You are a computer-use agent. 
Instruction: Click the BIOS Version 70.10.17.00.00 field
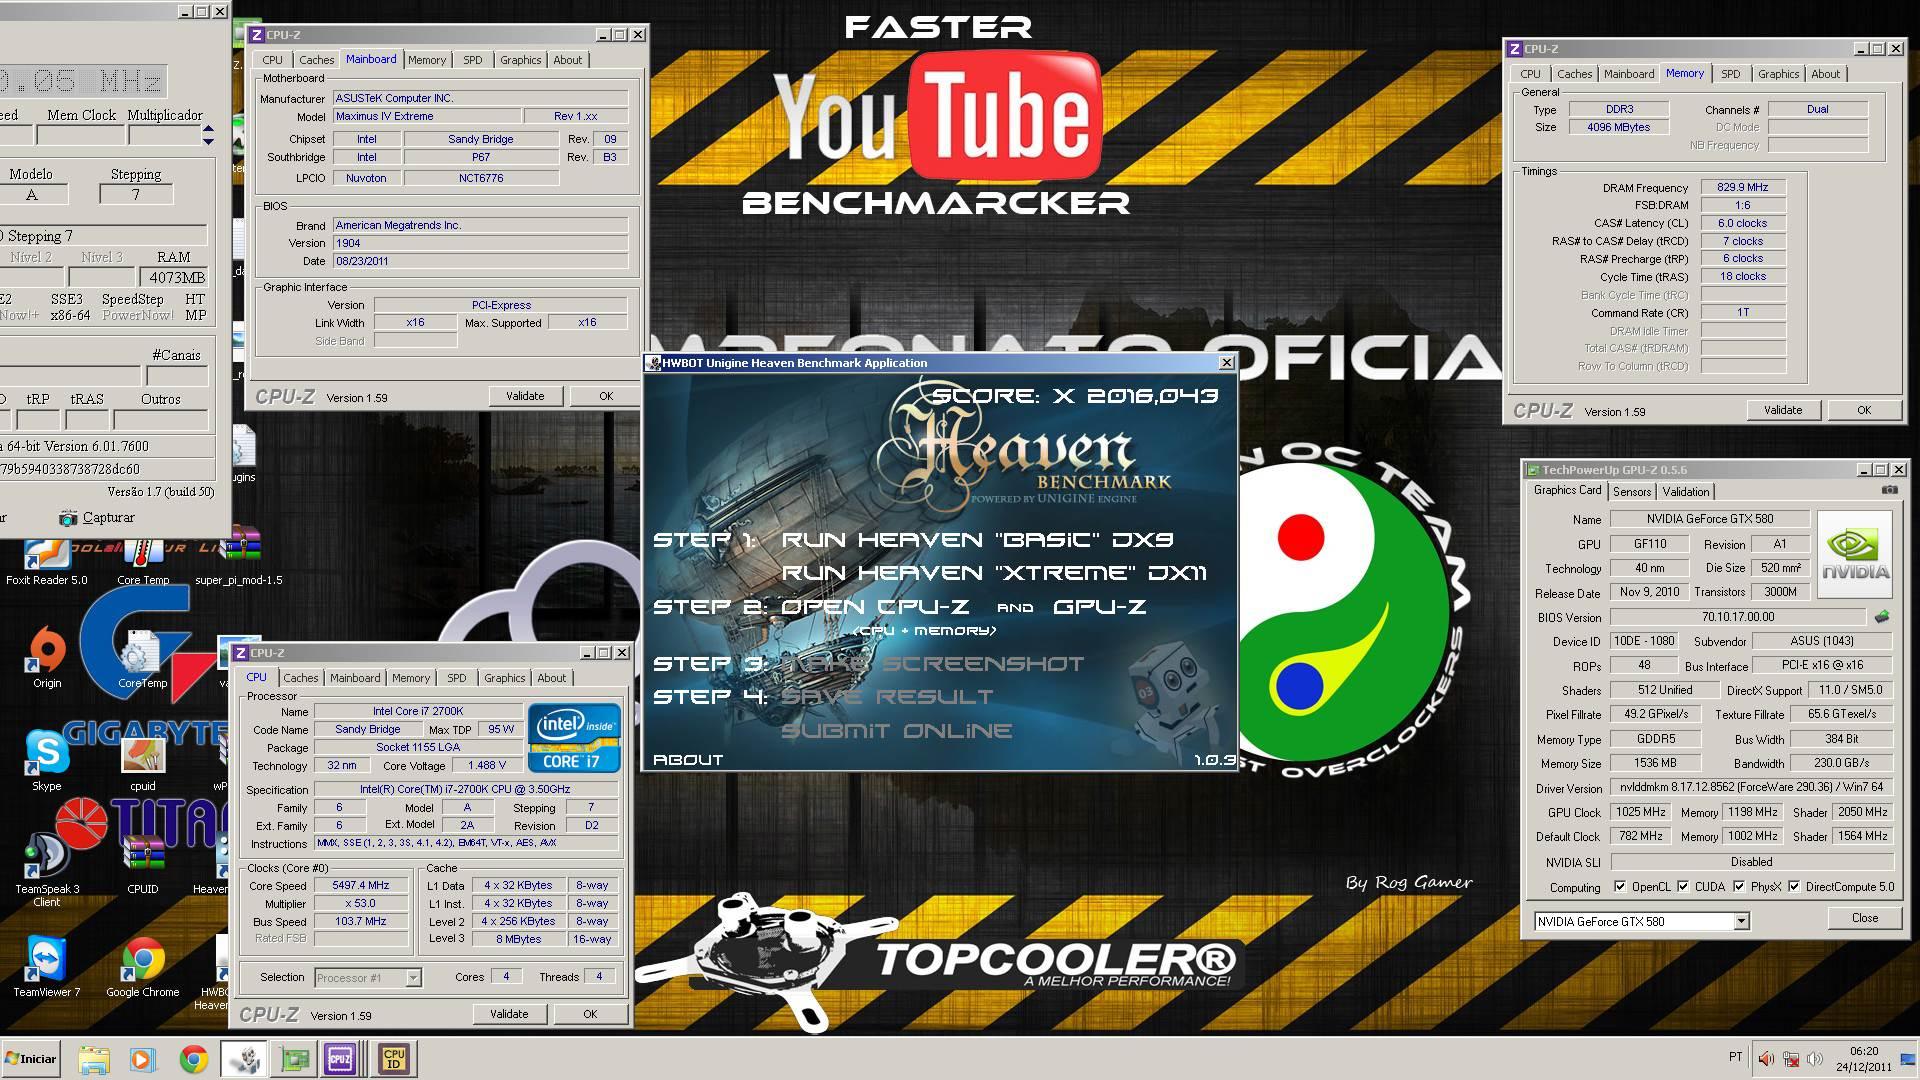click(1738, 617)
